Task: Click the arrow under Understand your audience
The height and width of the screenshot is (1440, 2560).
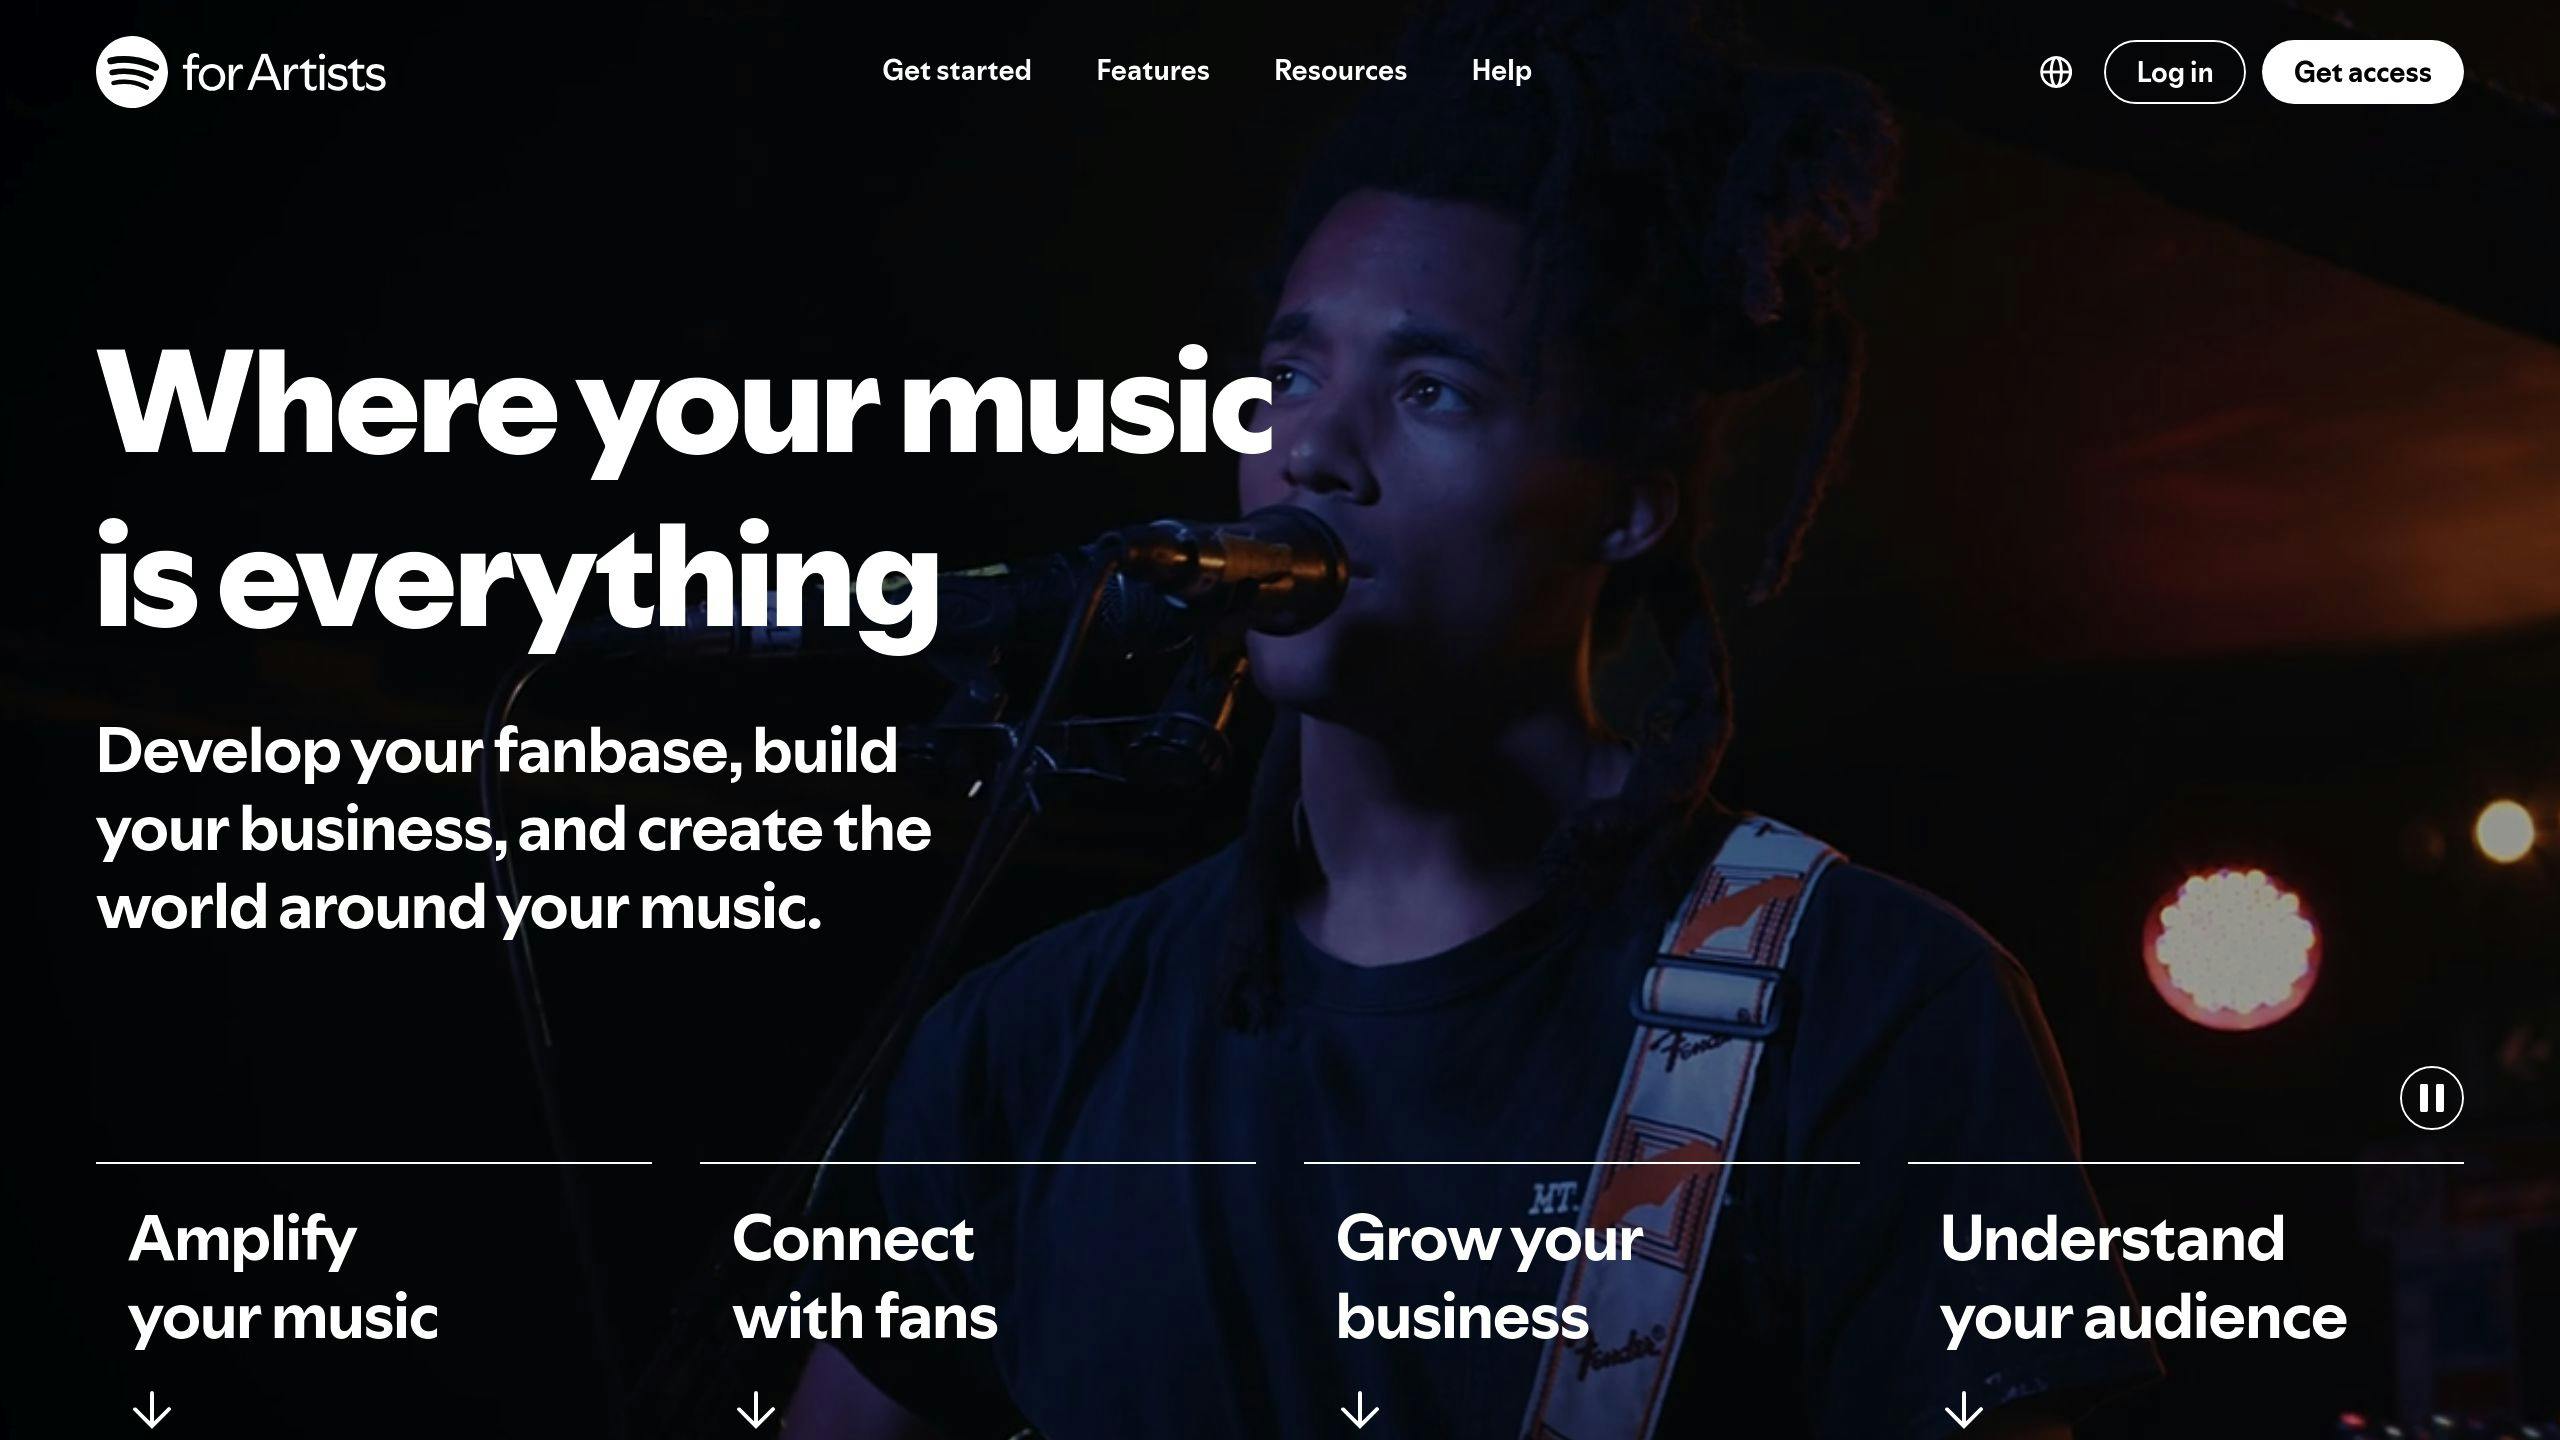Action: pyautogui.click(x=1964, y=1411)
